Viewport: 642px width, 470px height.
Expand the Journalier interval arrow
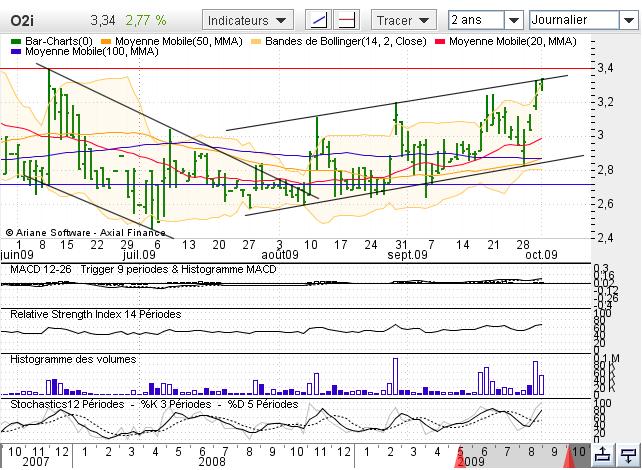(x=628, y=20)
